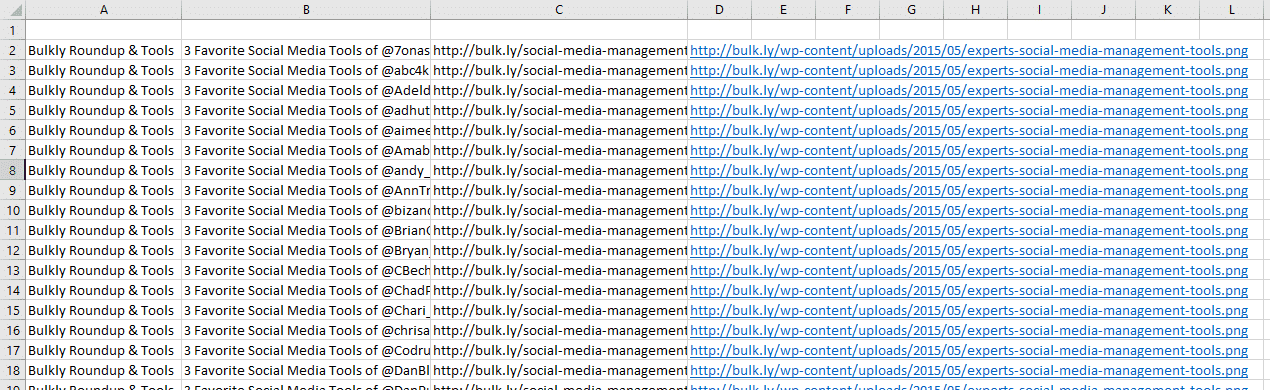Click cell with '@CBech' tools title
This screenshot has width=1270, height=390.
pos(306,270)
